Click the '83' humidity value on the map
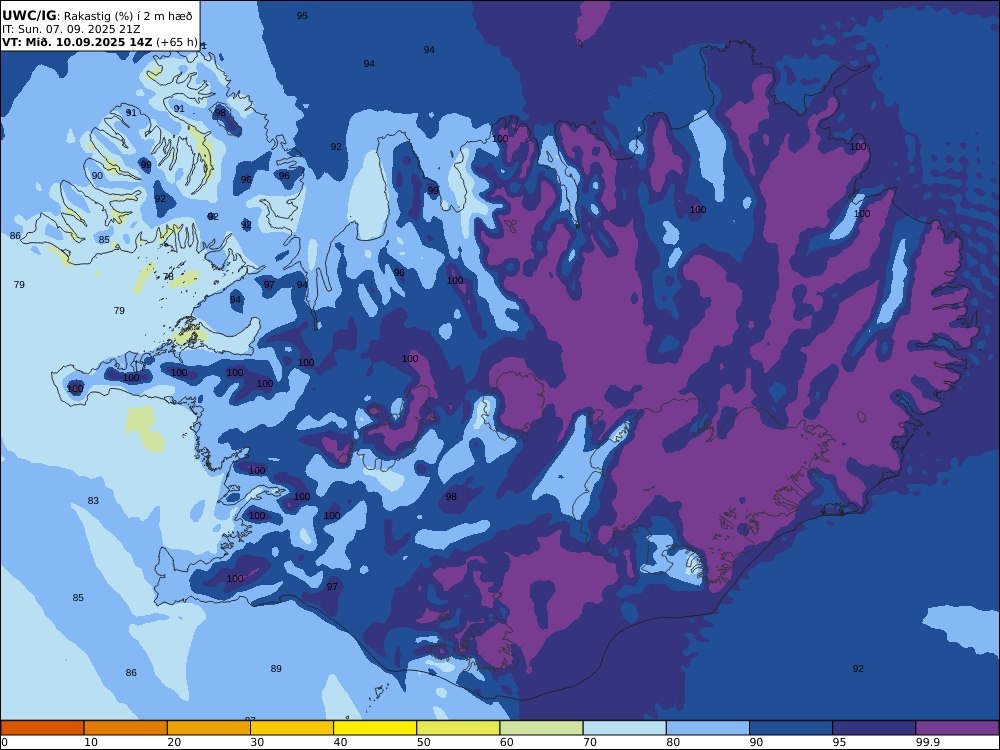The image size is (1000, 750). pyautogui.click(x=93, y=501)
